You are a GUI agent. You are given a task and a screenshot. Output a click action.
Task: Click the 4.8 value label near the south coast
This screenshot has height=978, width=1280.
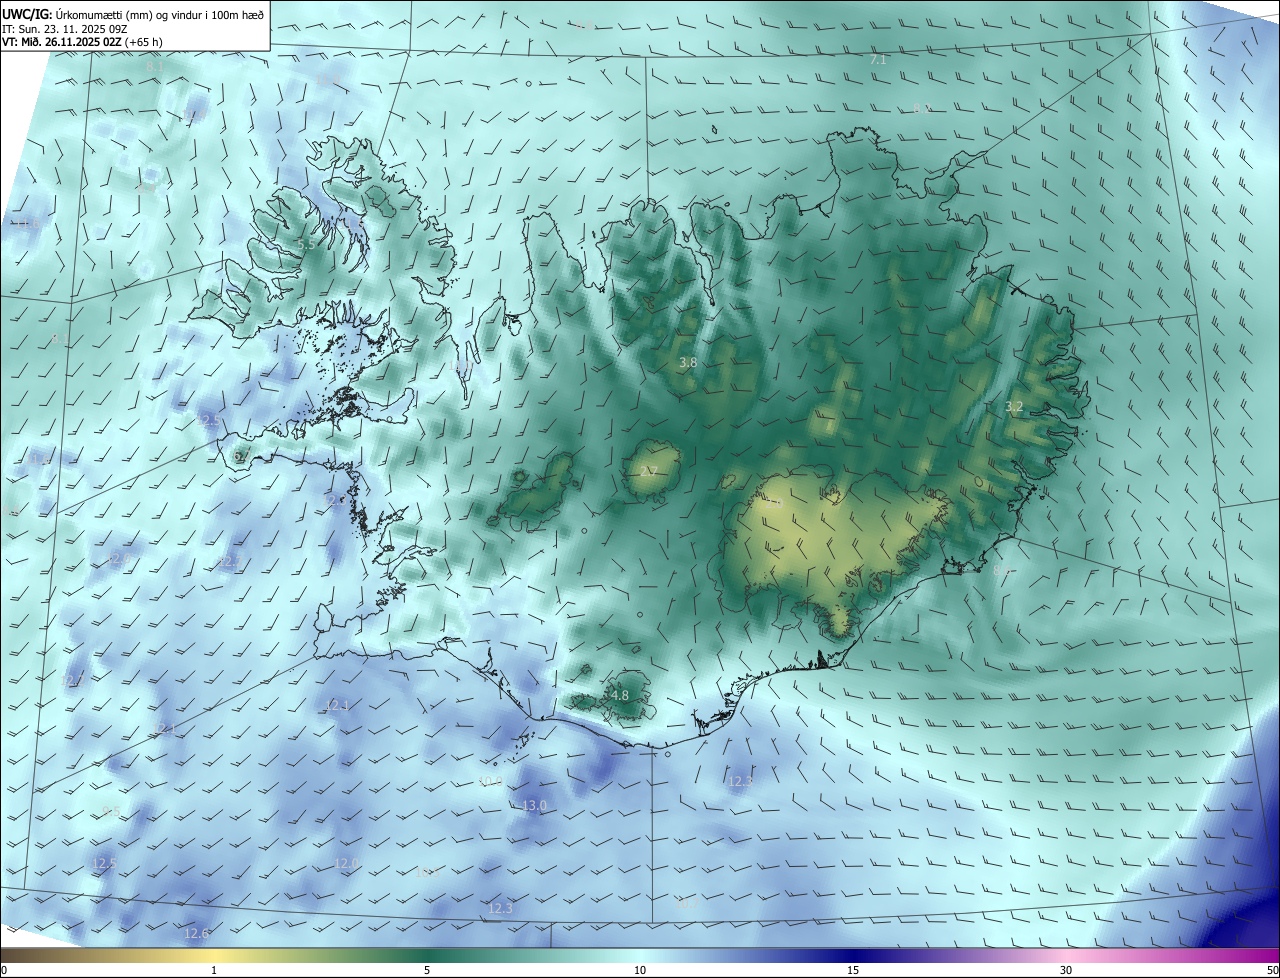pyautogui.click(x=619, y=695)
